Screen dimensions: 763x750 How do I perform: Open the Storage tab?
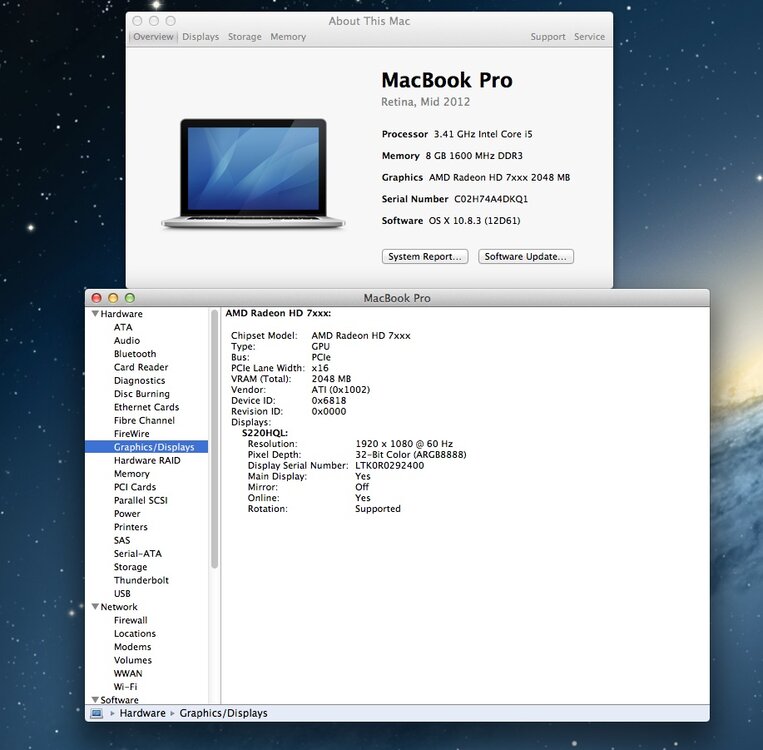[x=244, y=37]
